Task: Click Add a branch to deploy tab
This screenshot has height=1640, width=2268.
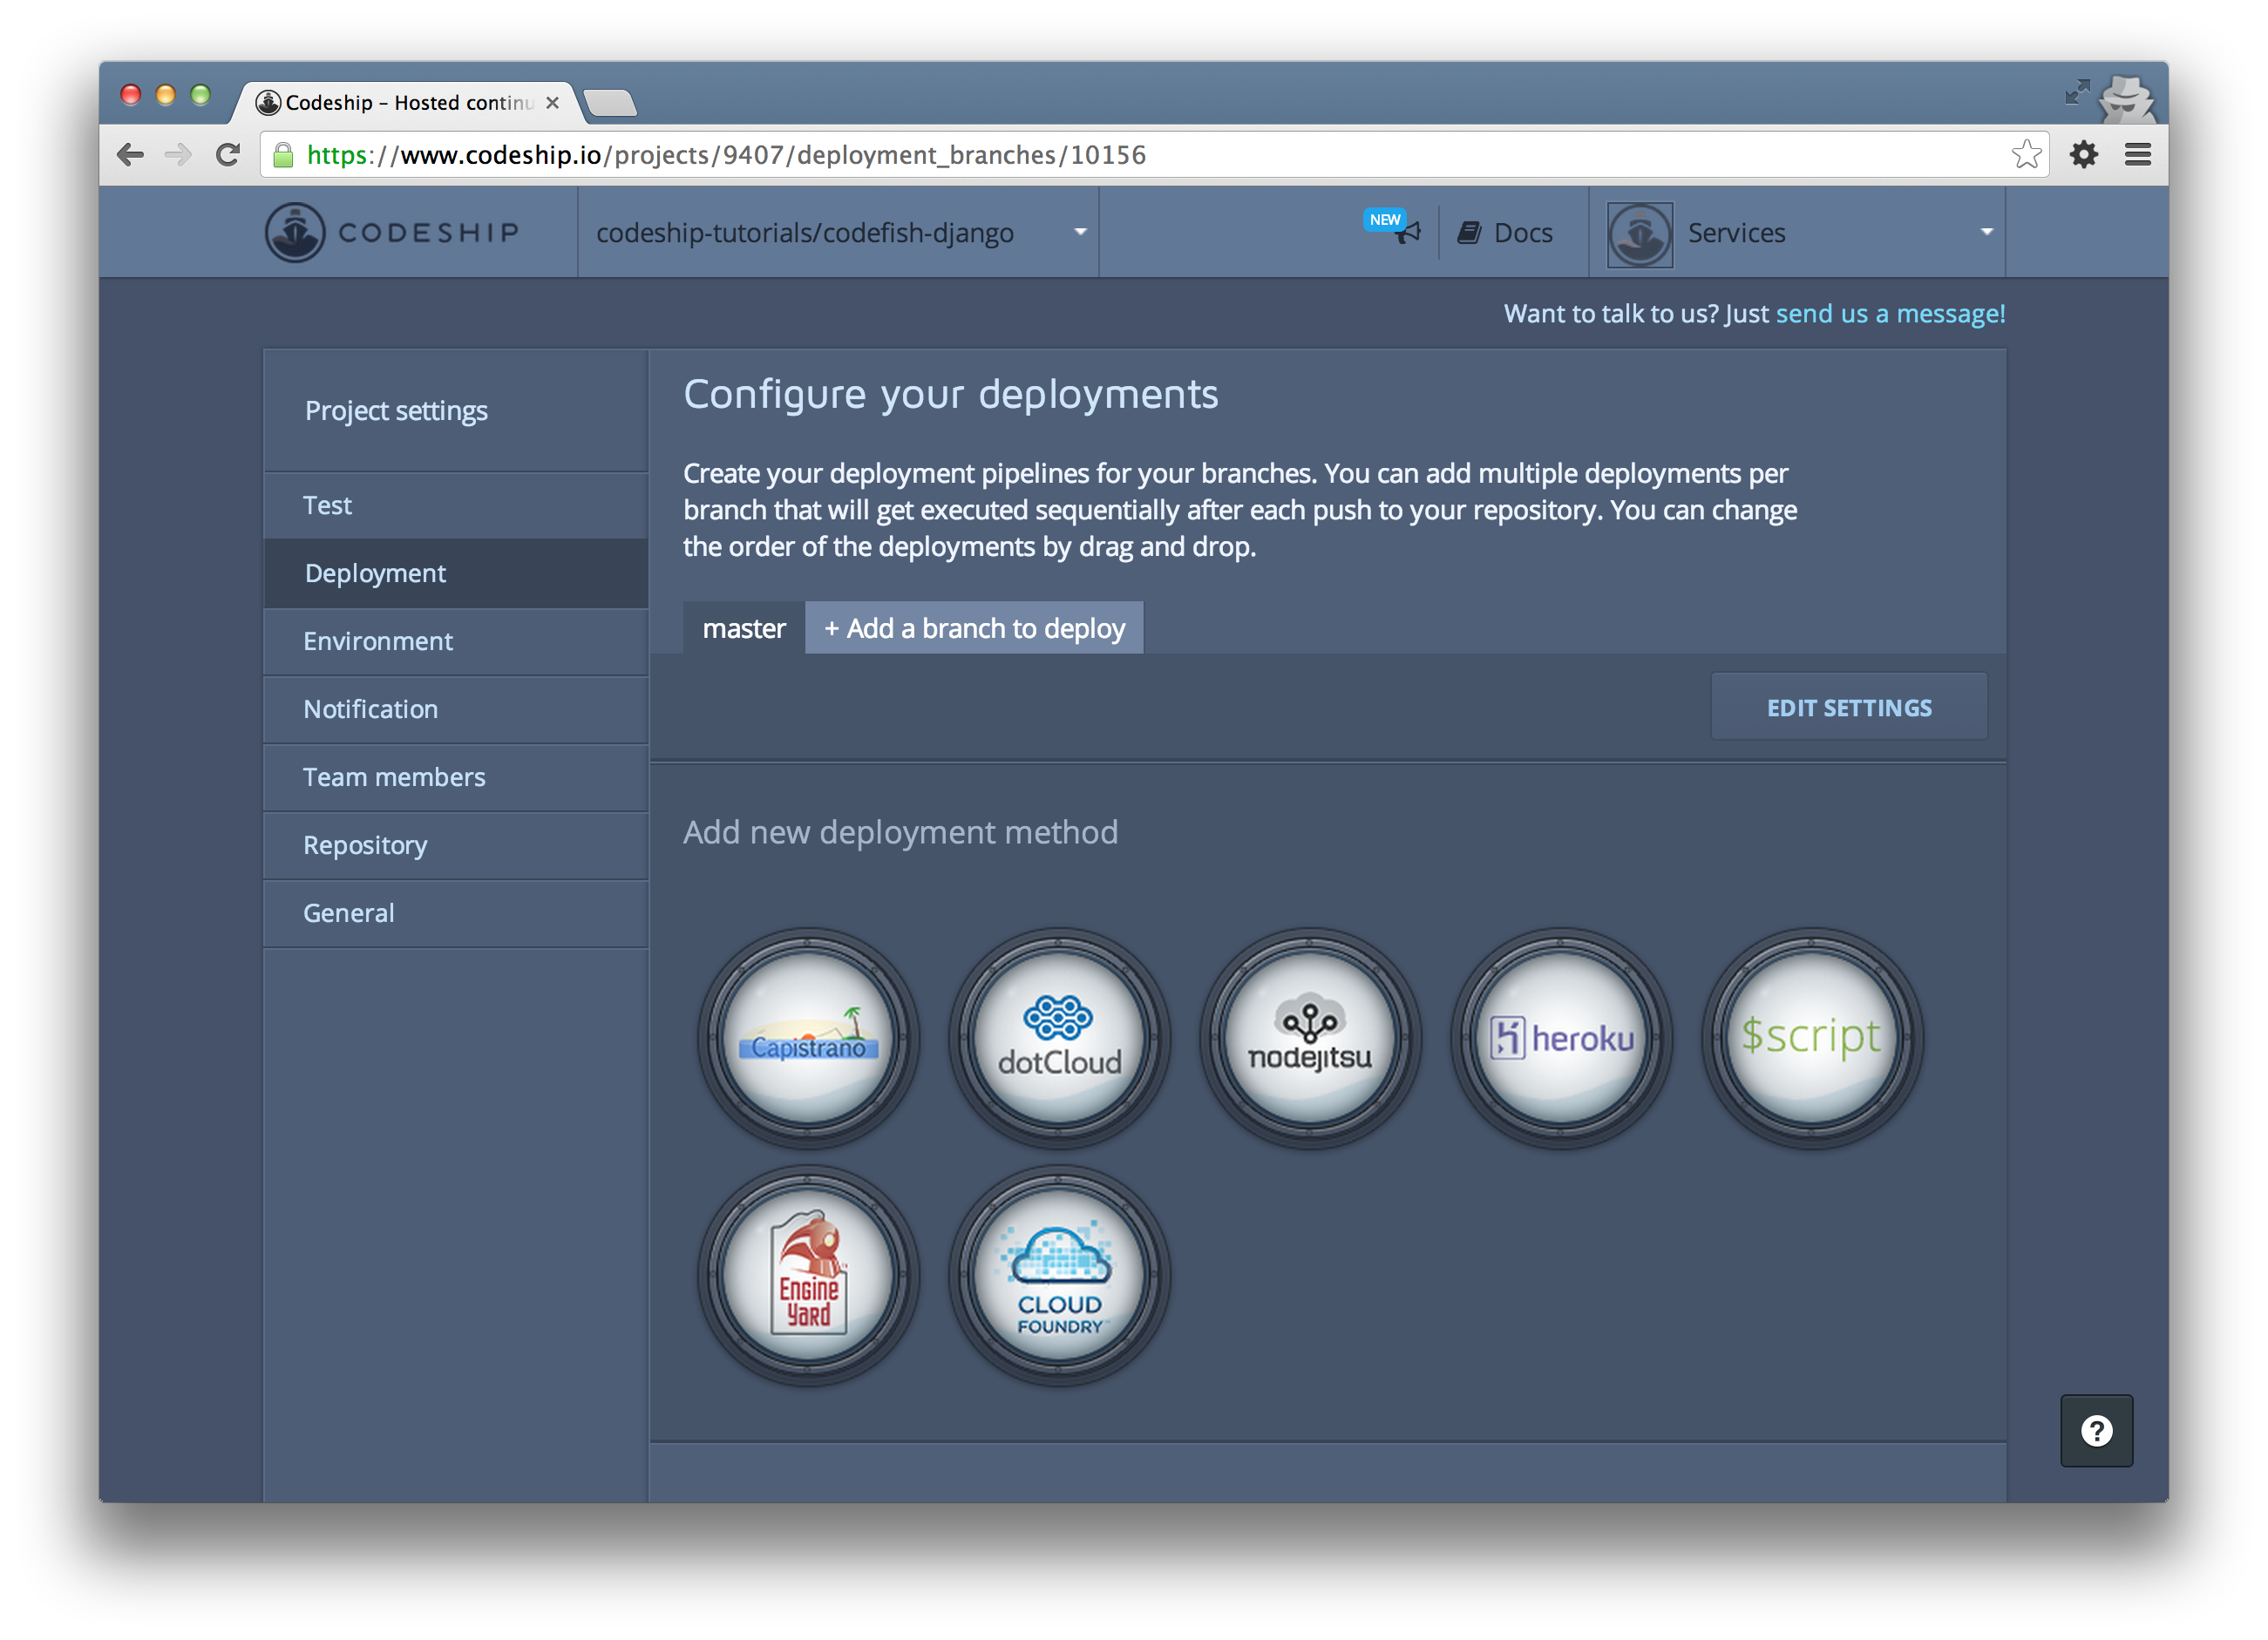Action: coord(974,628)
